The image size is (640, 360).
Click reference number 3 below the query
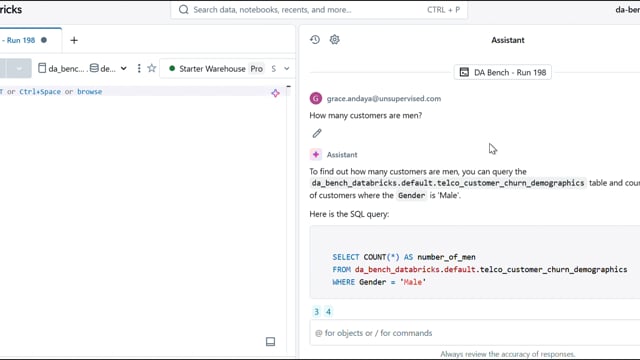[x=316, y=312]
